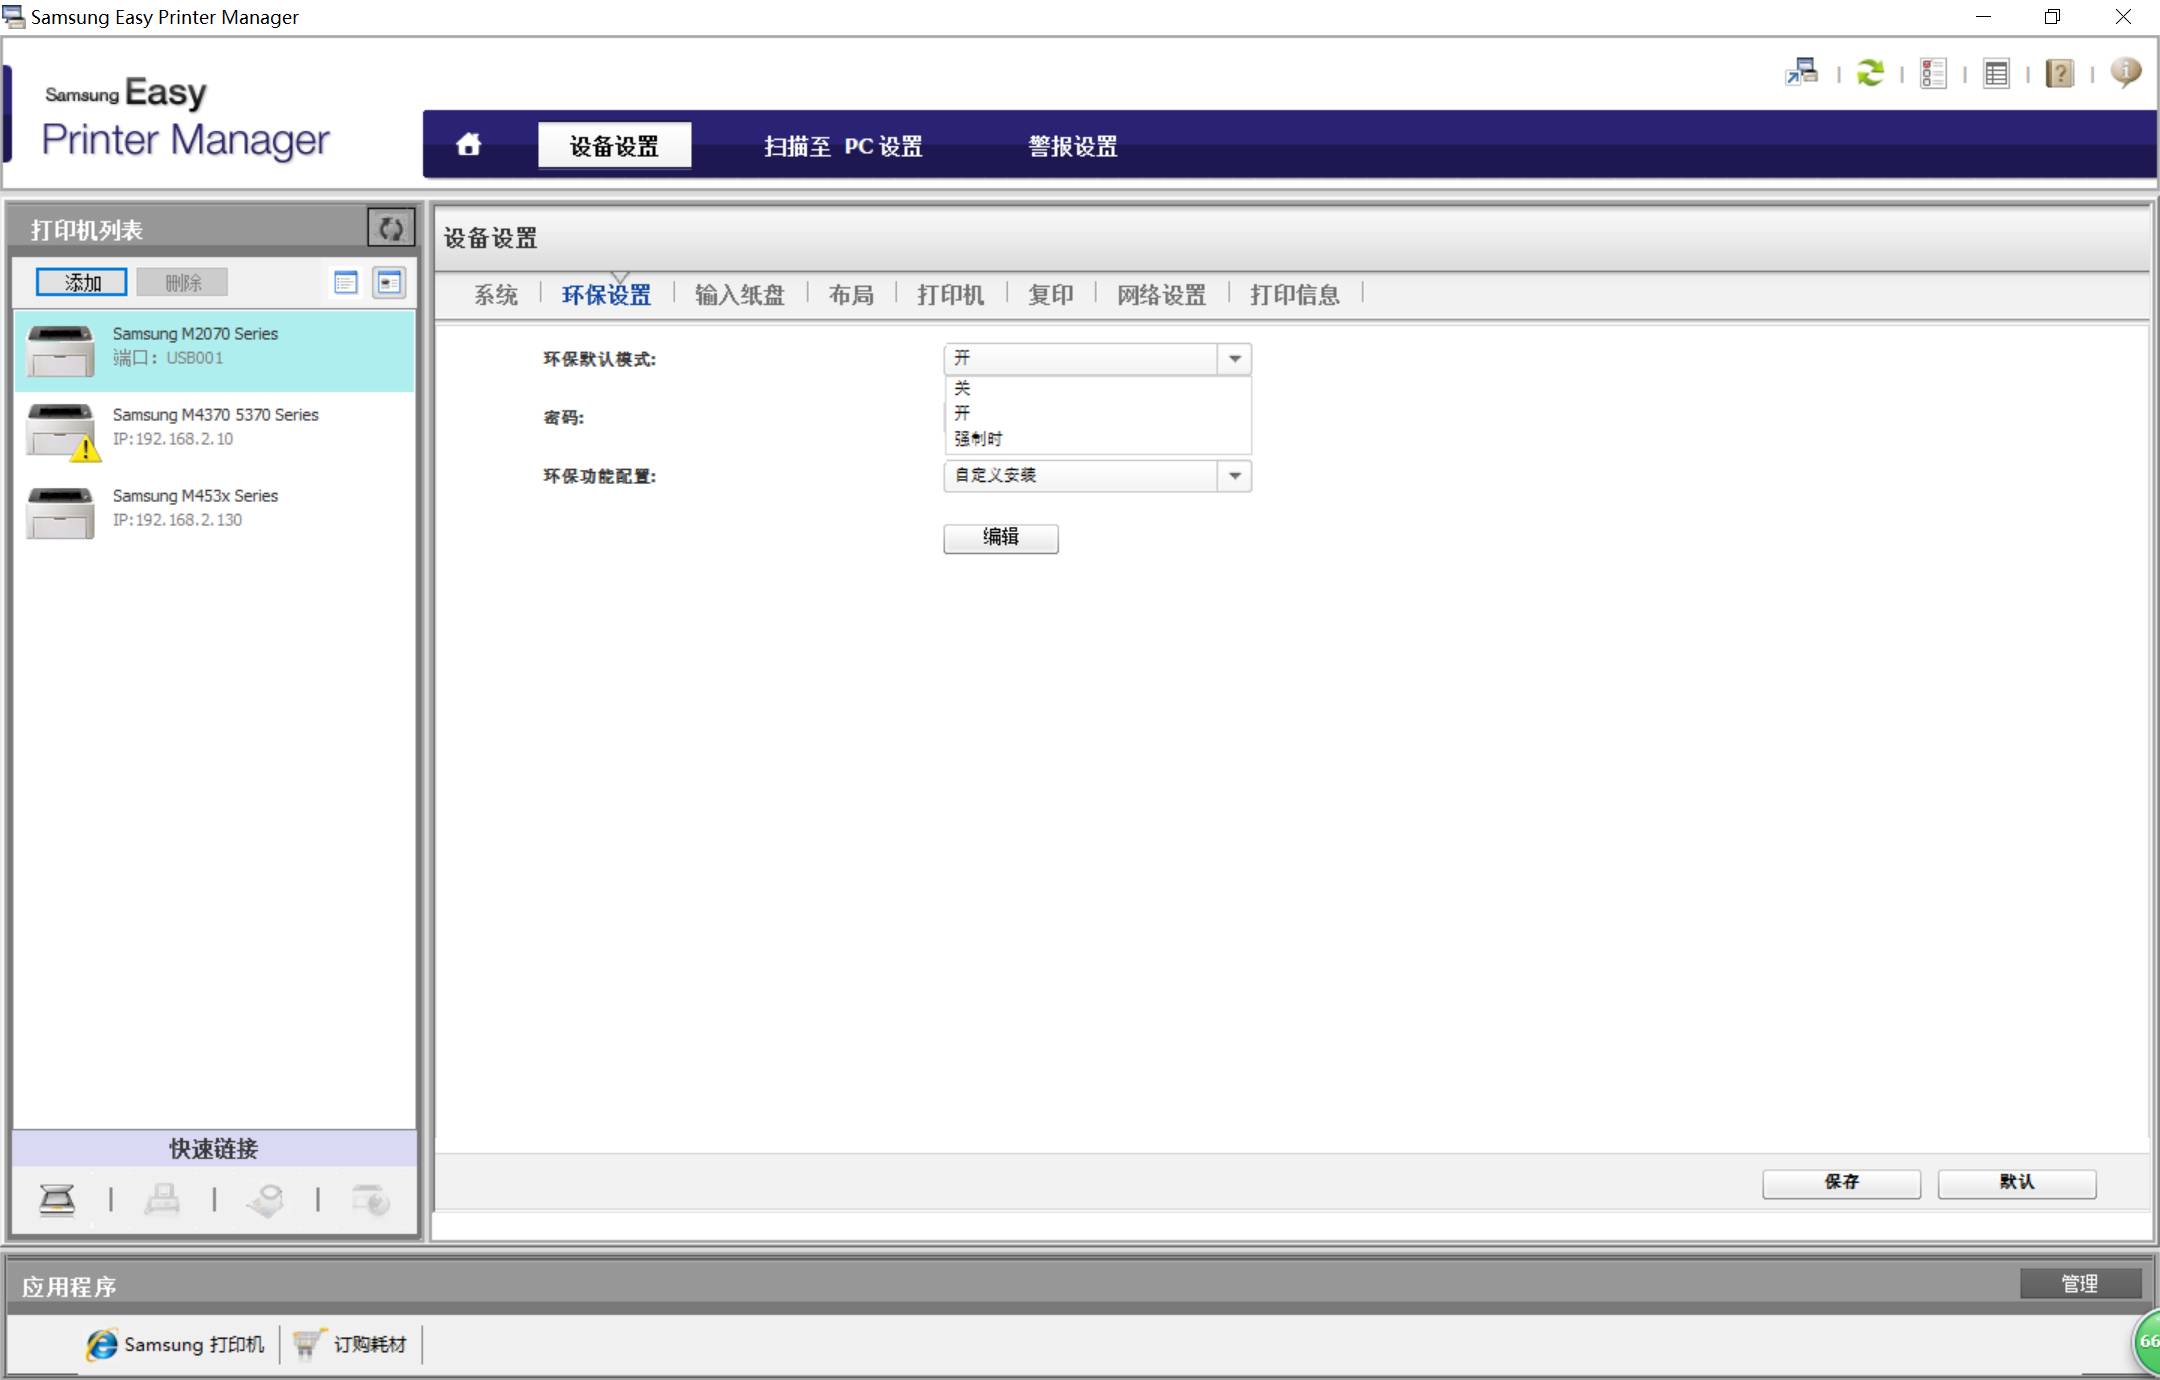The height and width of the screenshot is (1380, 2160).
Task: Click Samsung M2070 Series printer thumbnail
Action: [60, 350]
